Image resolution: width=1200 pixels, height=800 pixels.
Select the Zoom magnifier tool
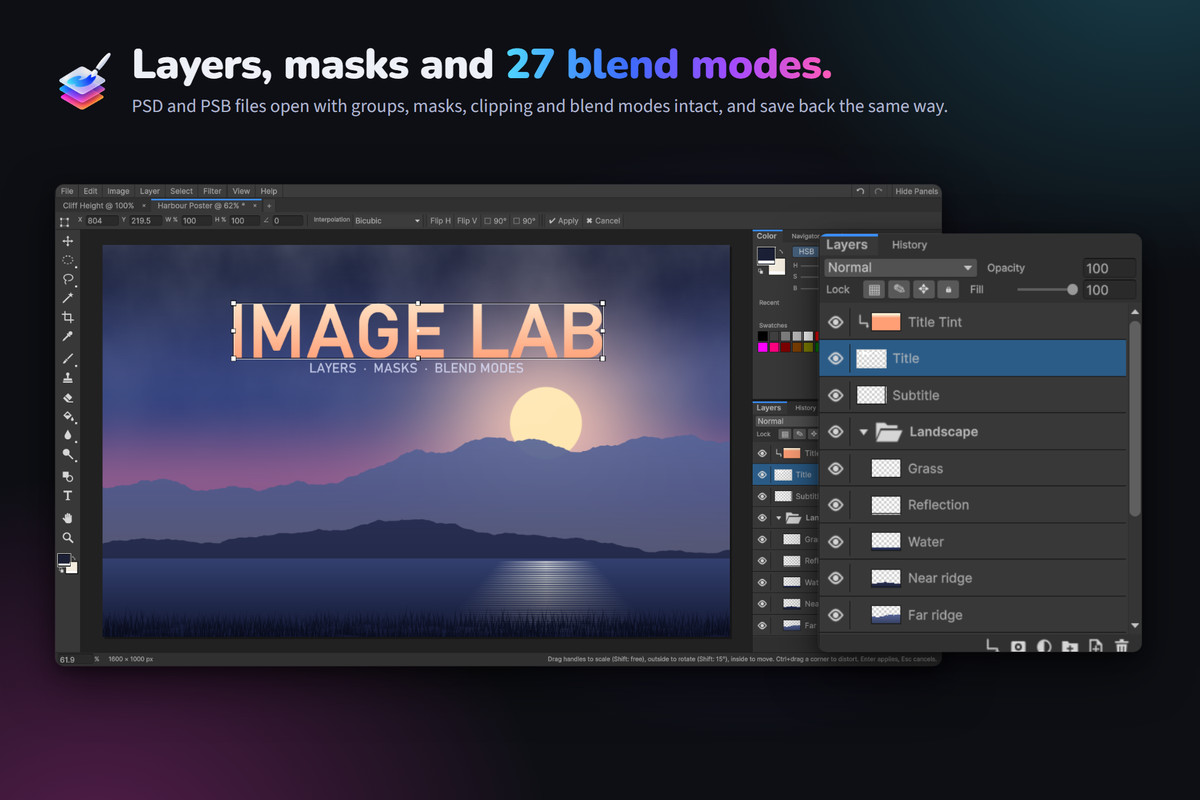pyautogui.click(x=68, y=538)
